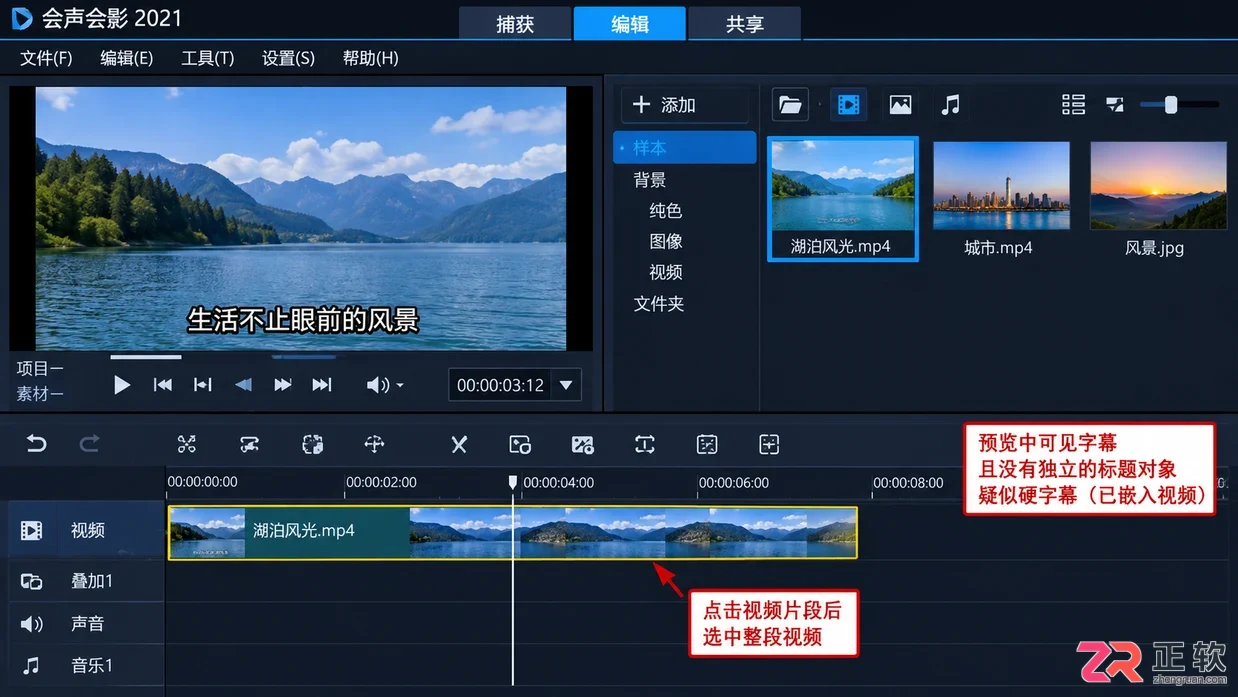Click the sort library media icon
The height and width of the screenshot is (697, 1238).
coord(1115,104)
